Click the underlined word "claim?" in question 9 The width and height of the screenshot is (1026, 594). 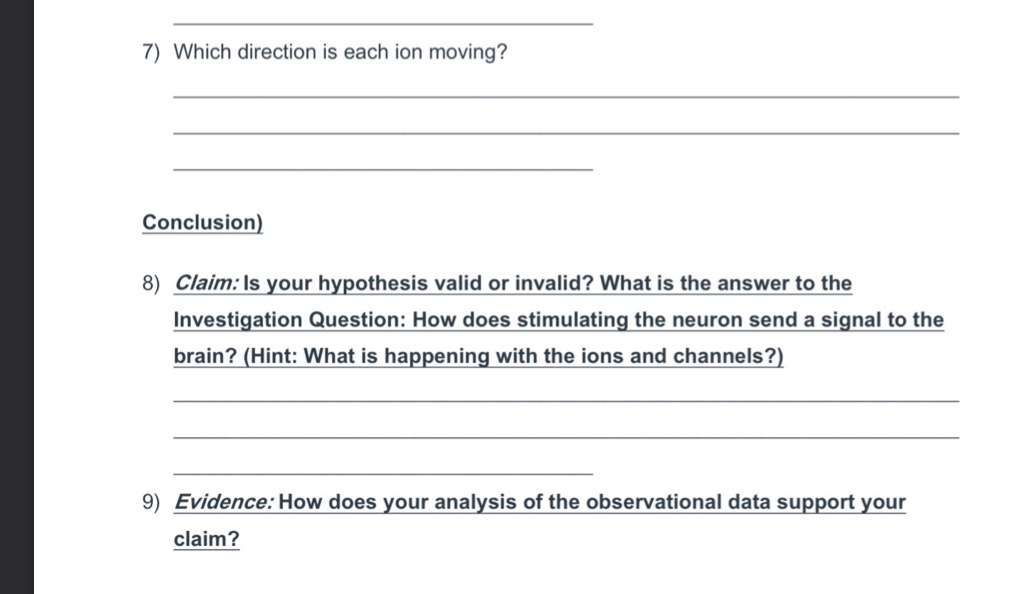click(x=206, y=539)
